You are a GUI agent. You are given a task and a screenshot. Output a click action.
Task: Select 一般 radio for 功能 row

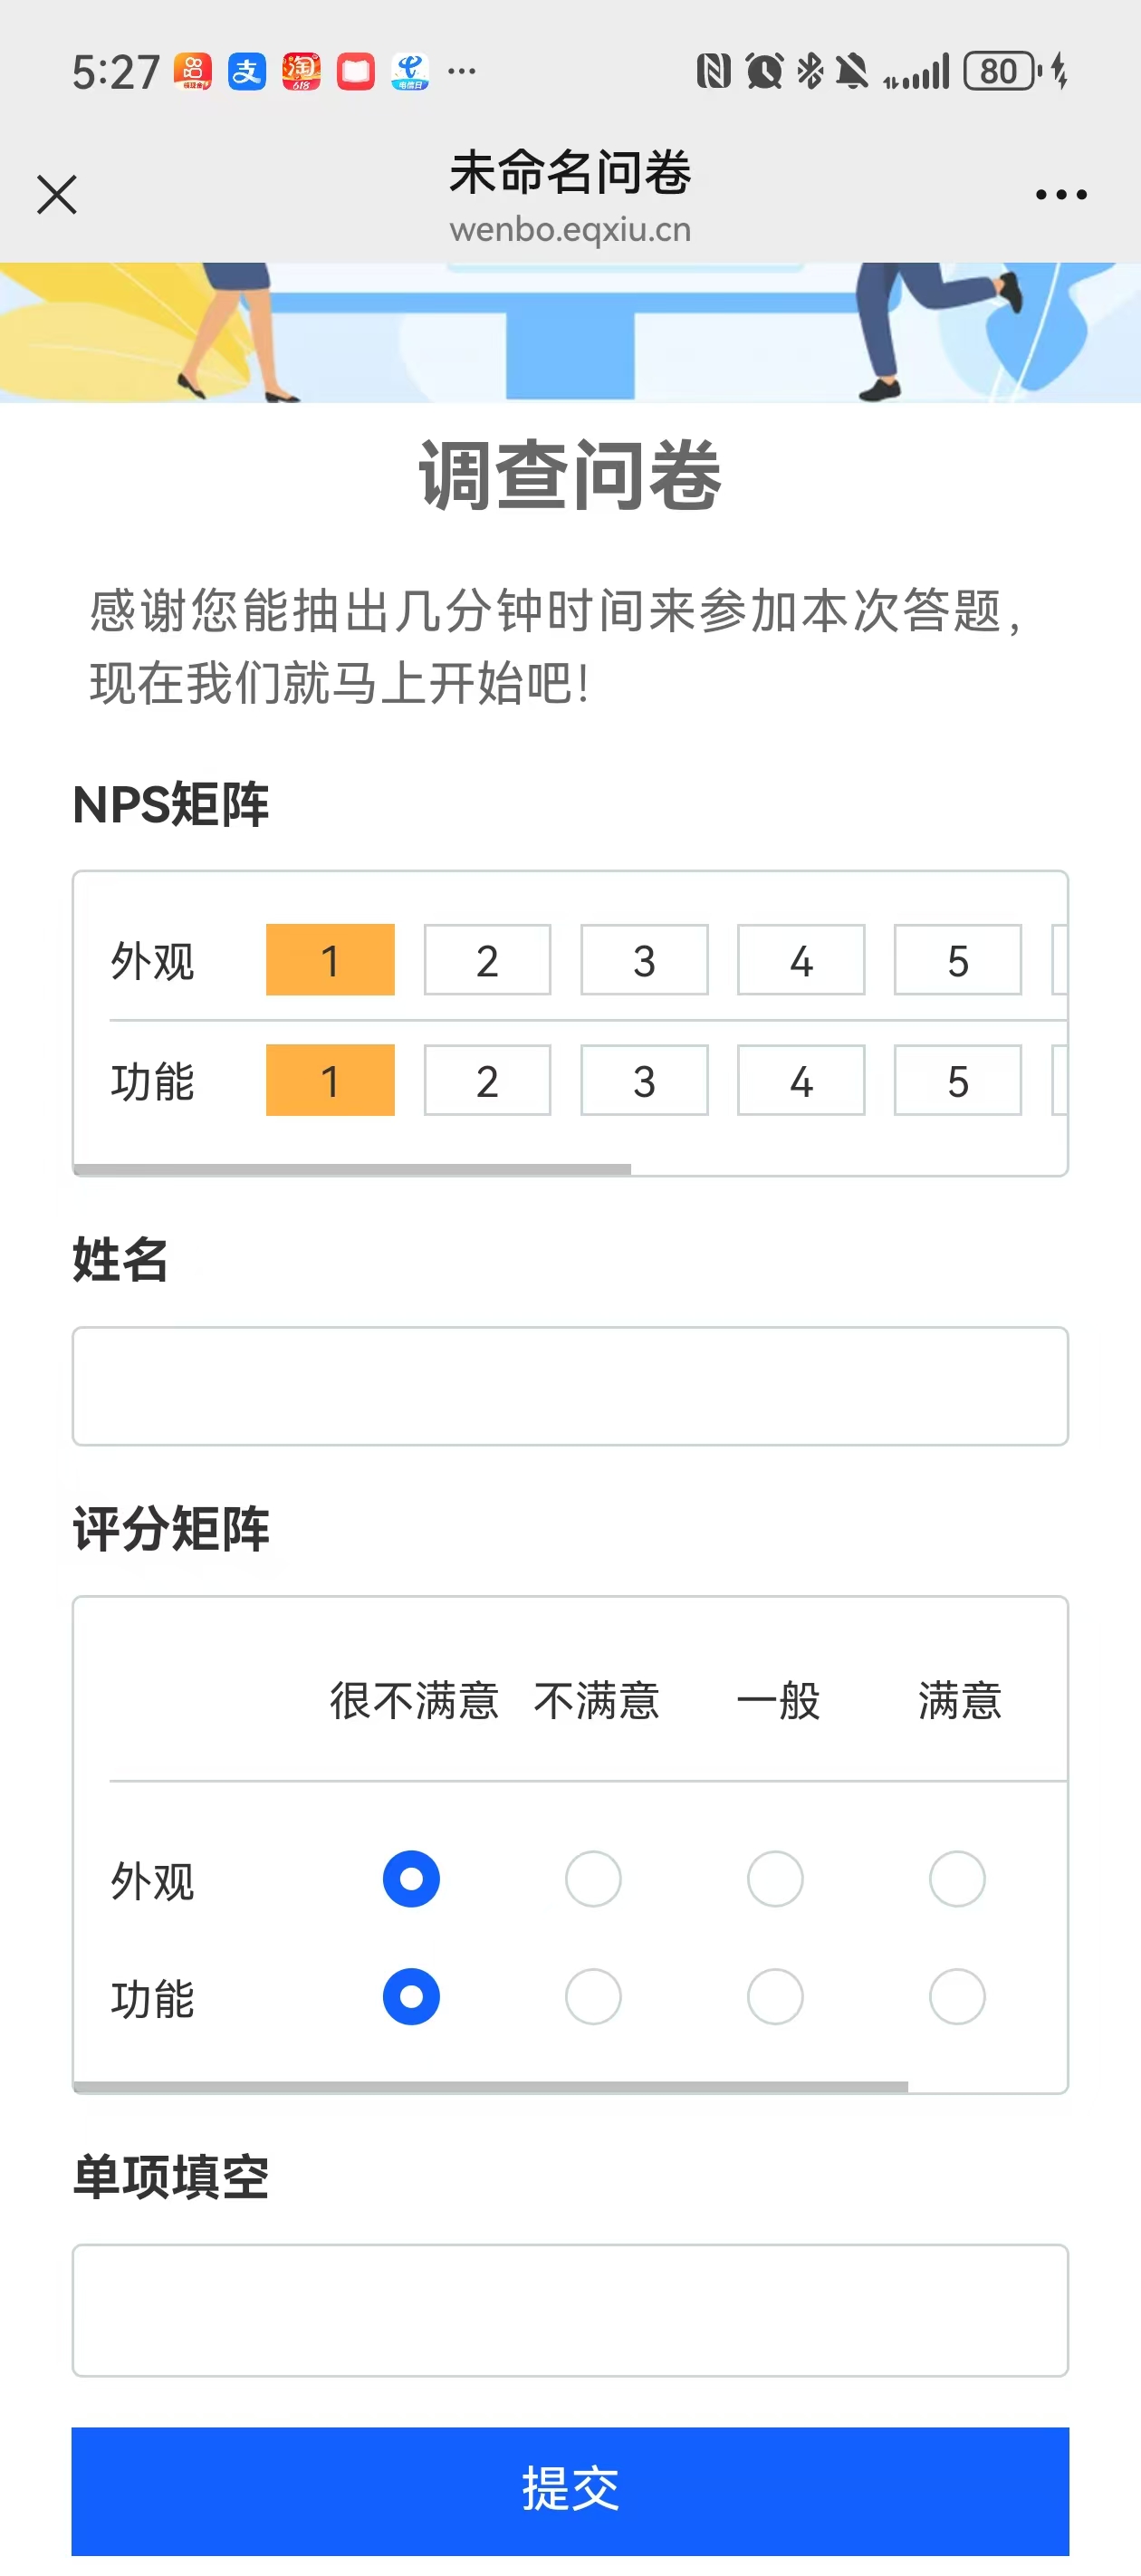coord(775,1996)
